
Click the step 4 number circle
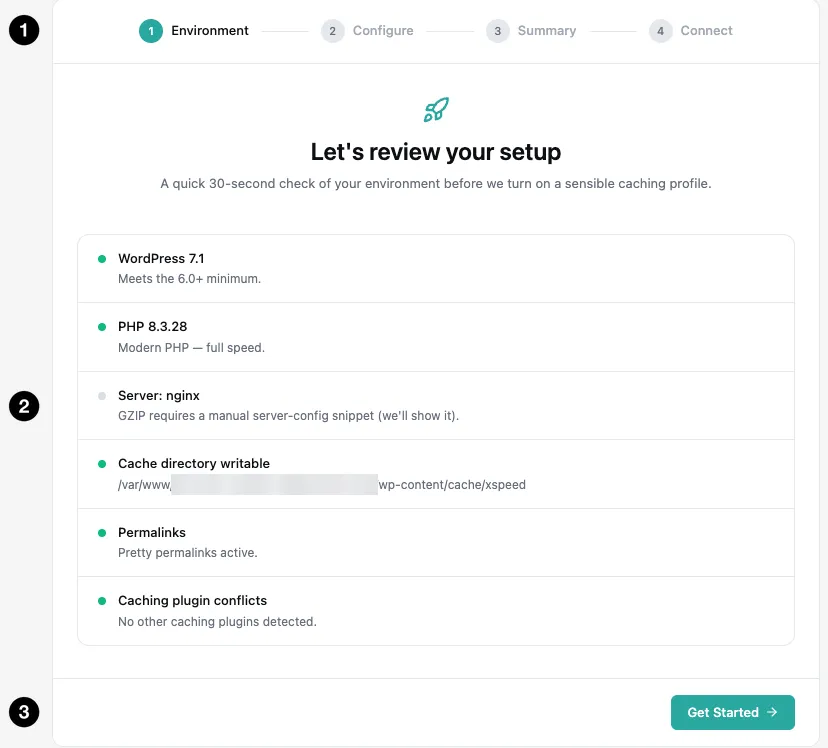[x=661, y=31]
